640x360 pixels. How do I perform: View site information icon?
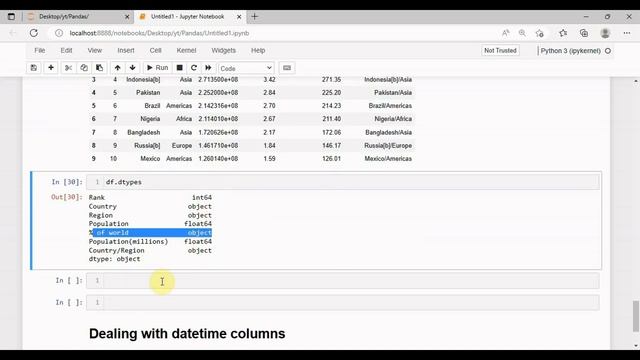point(59,33)
